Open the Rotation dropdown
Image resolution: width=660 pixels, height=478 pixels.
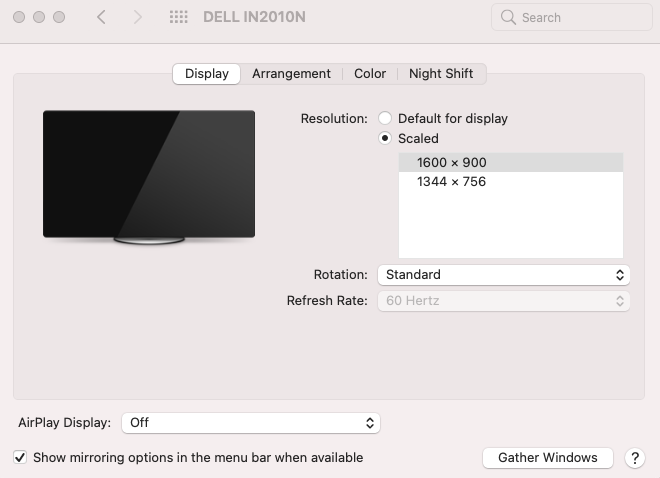pos(504,275)
